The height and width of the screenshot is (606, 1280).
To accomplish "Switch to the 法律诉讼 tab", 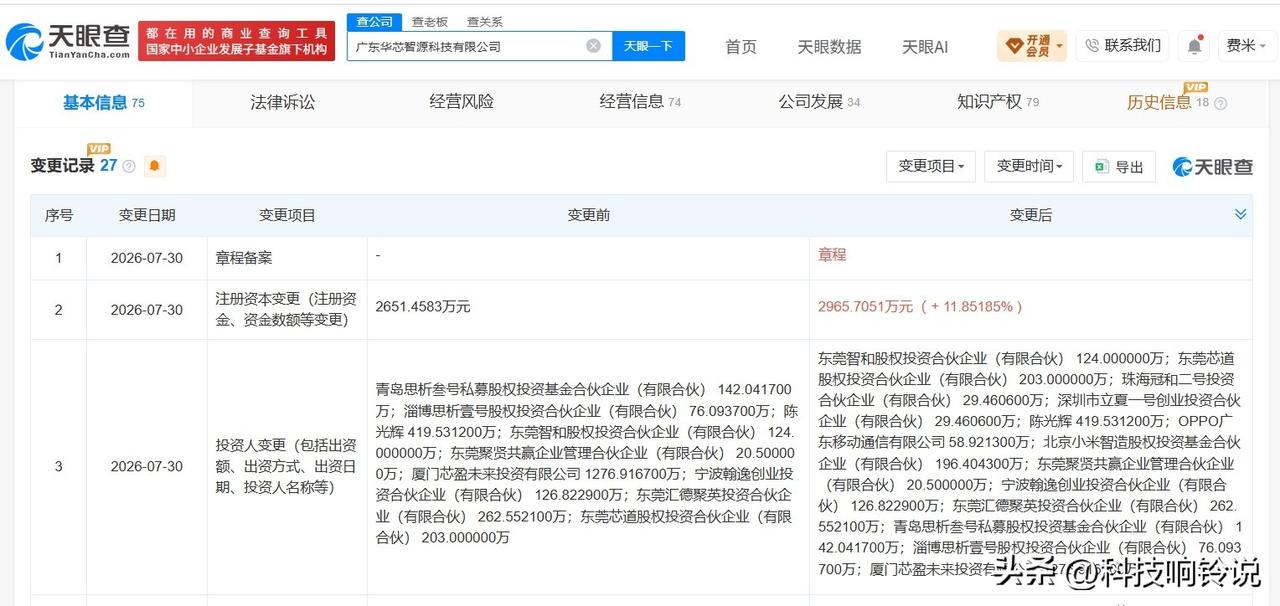I will (x=282, y=102).
